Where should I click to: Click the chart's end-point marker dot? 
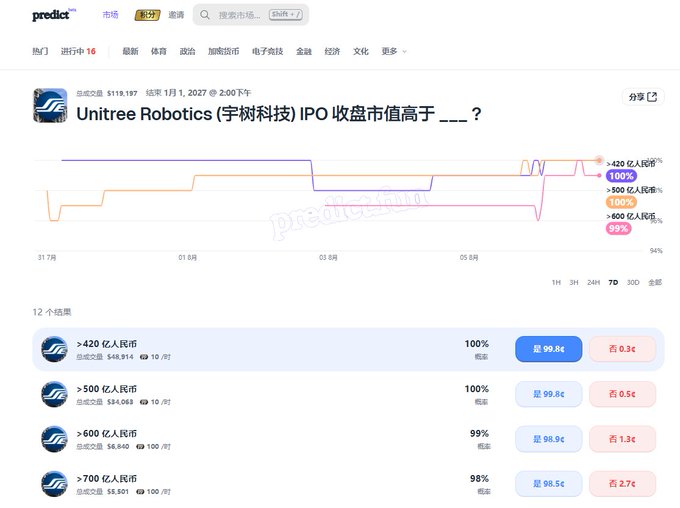click(599, 161)
